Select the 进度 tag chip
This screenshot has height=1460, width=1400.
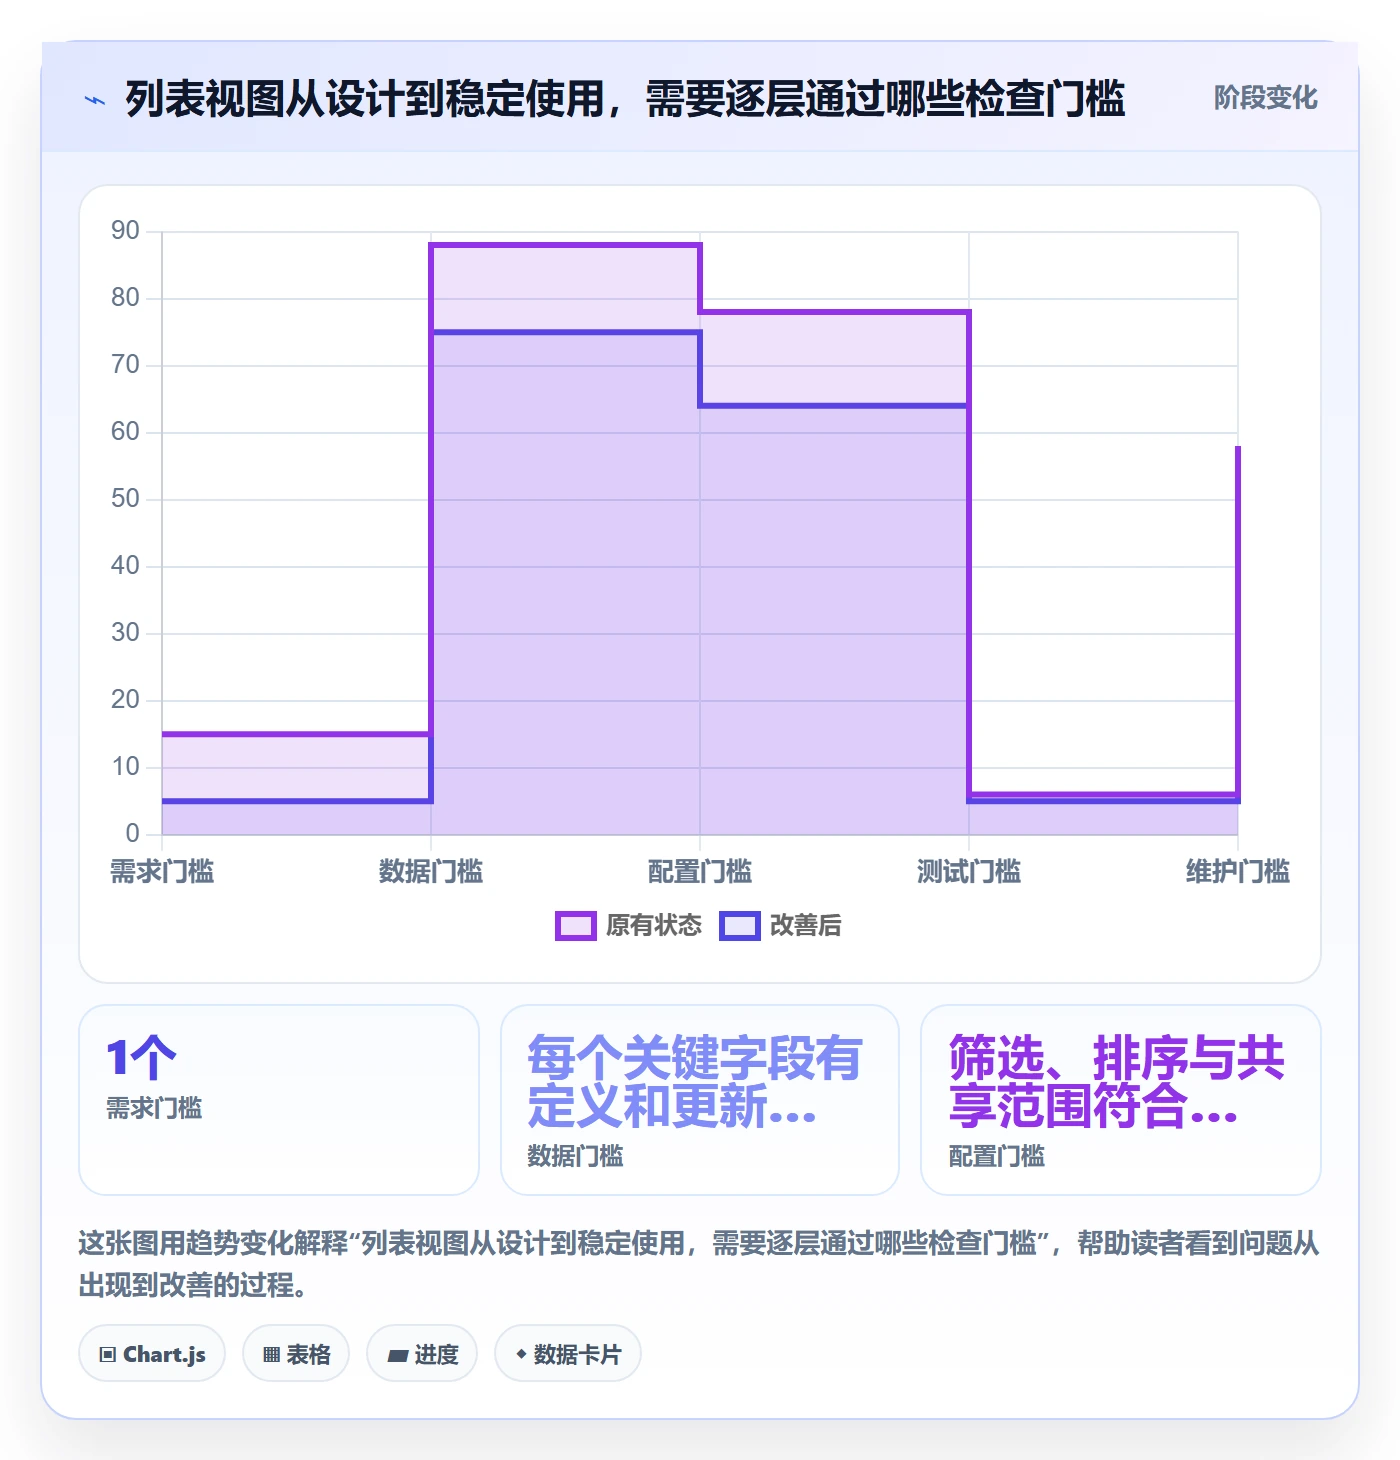422,1354
